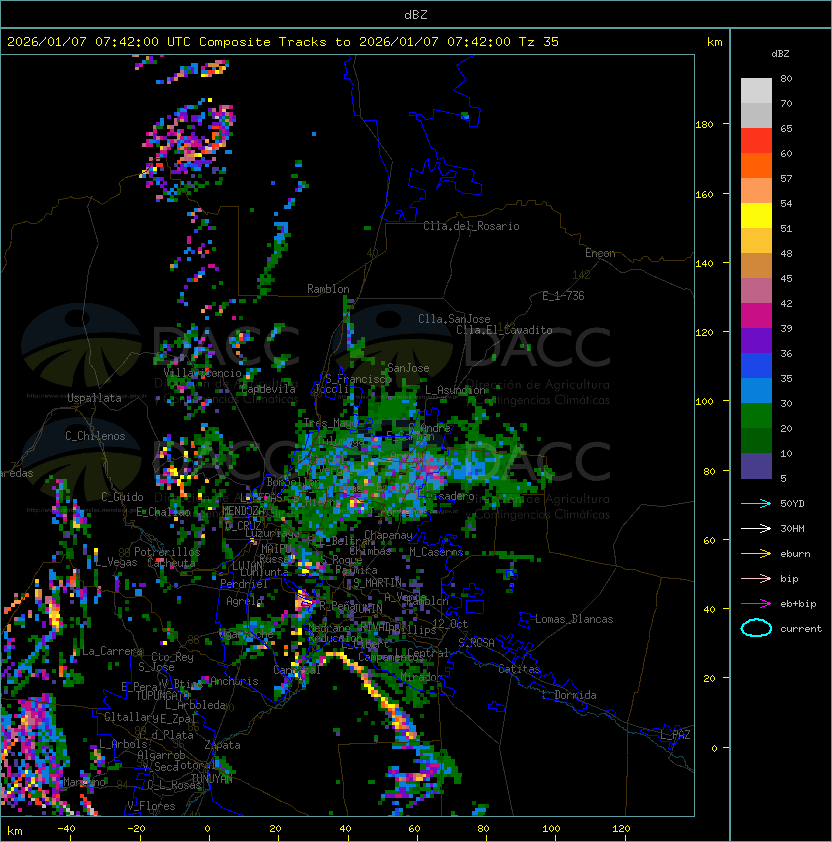Click the 'Perdriel' map label

(244, 584)
